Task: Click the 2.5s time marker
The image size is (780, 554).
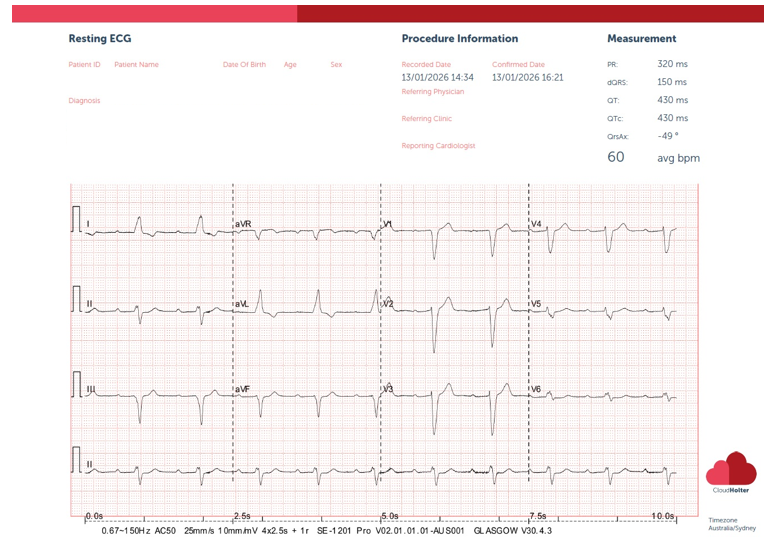Action: [x=243, y=516]
